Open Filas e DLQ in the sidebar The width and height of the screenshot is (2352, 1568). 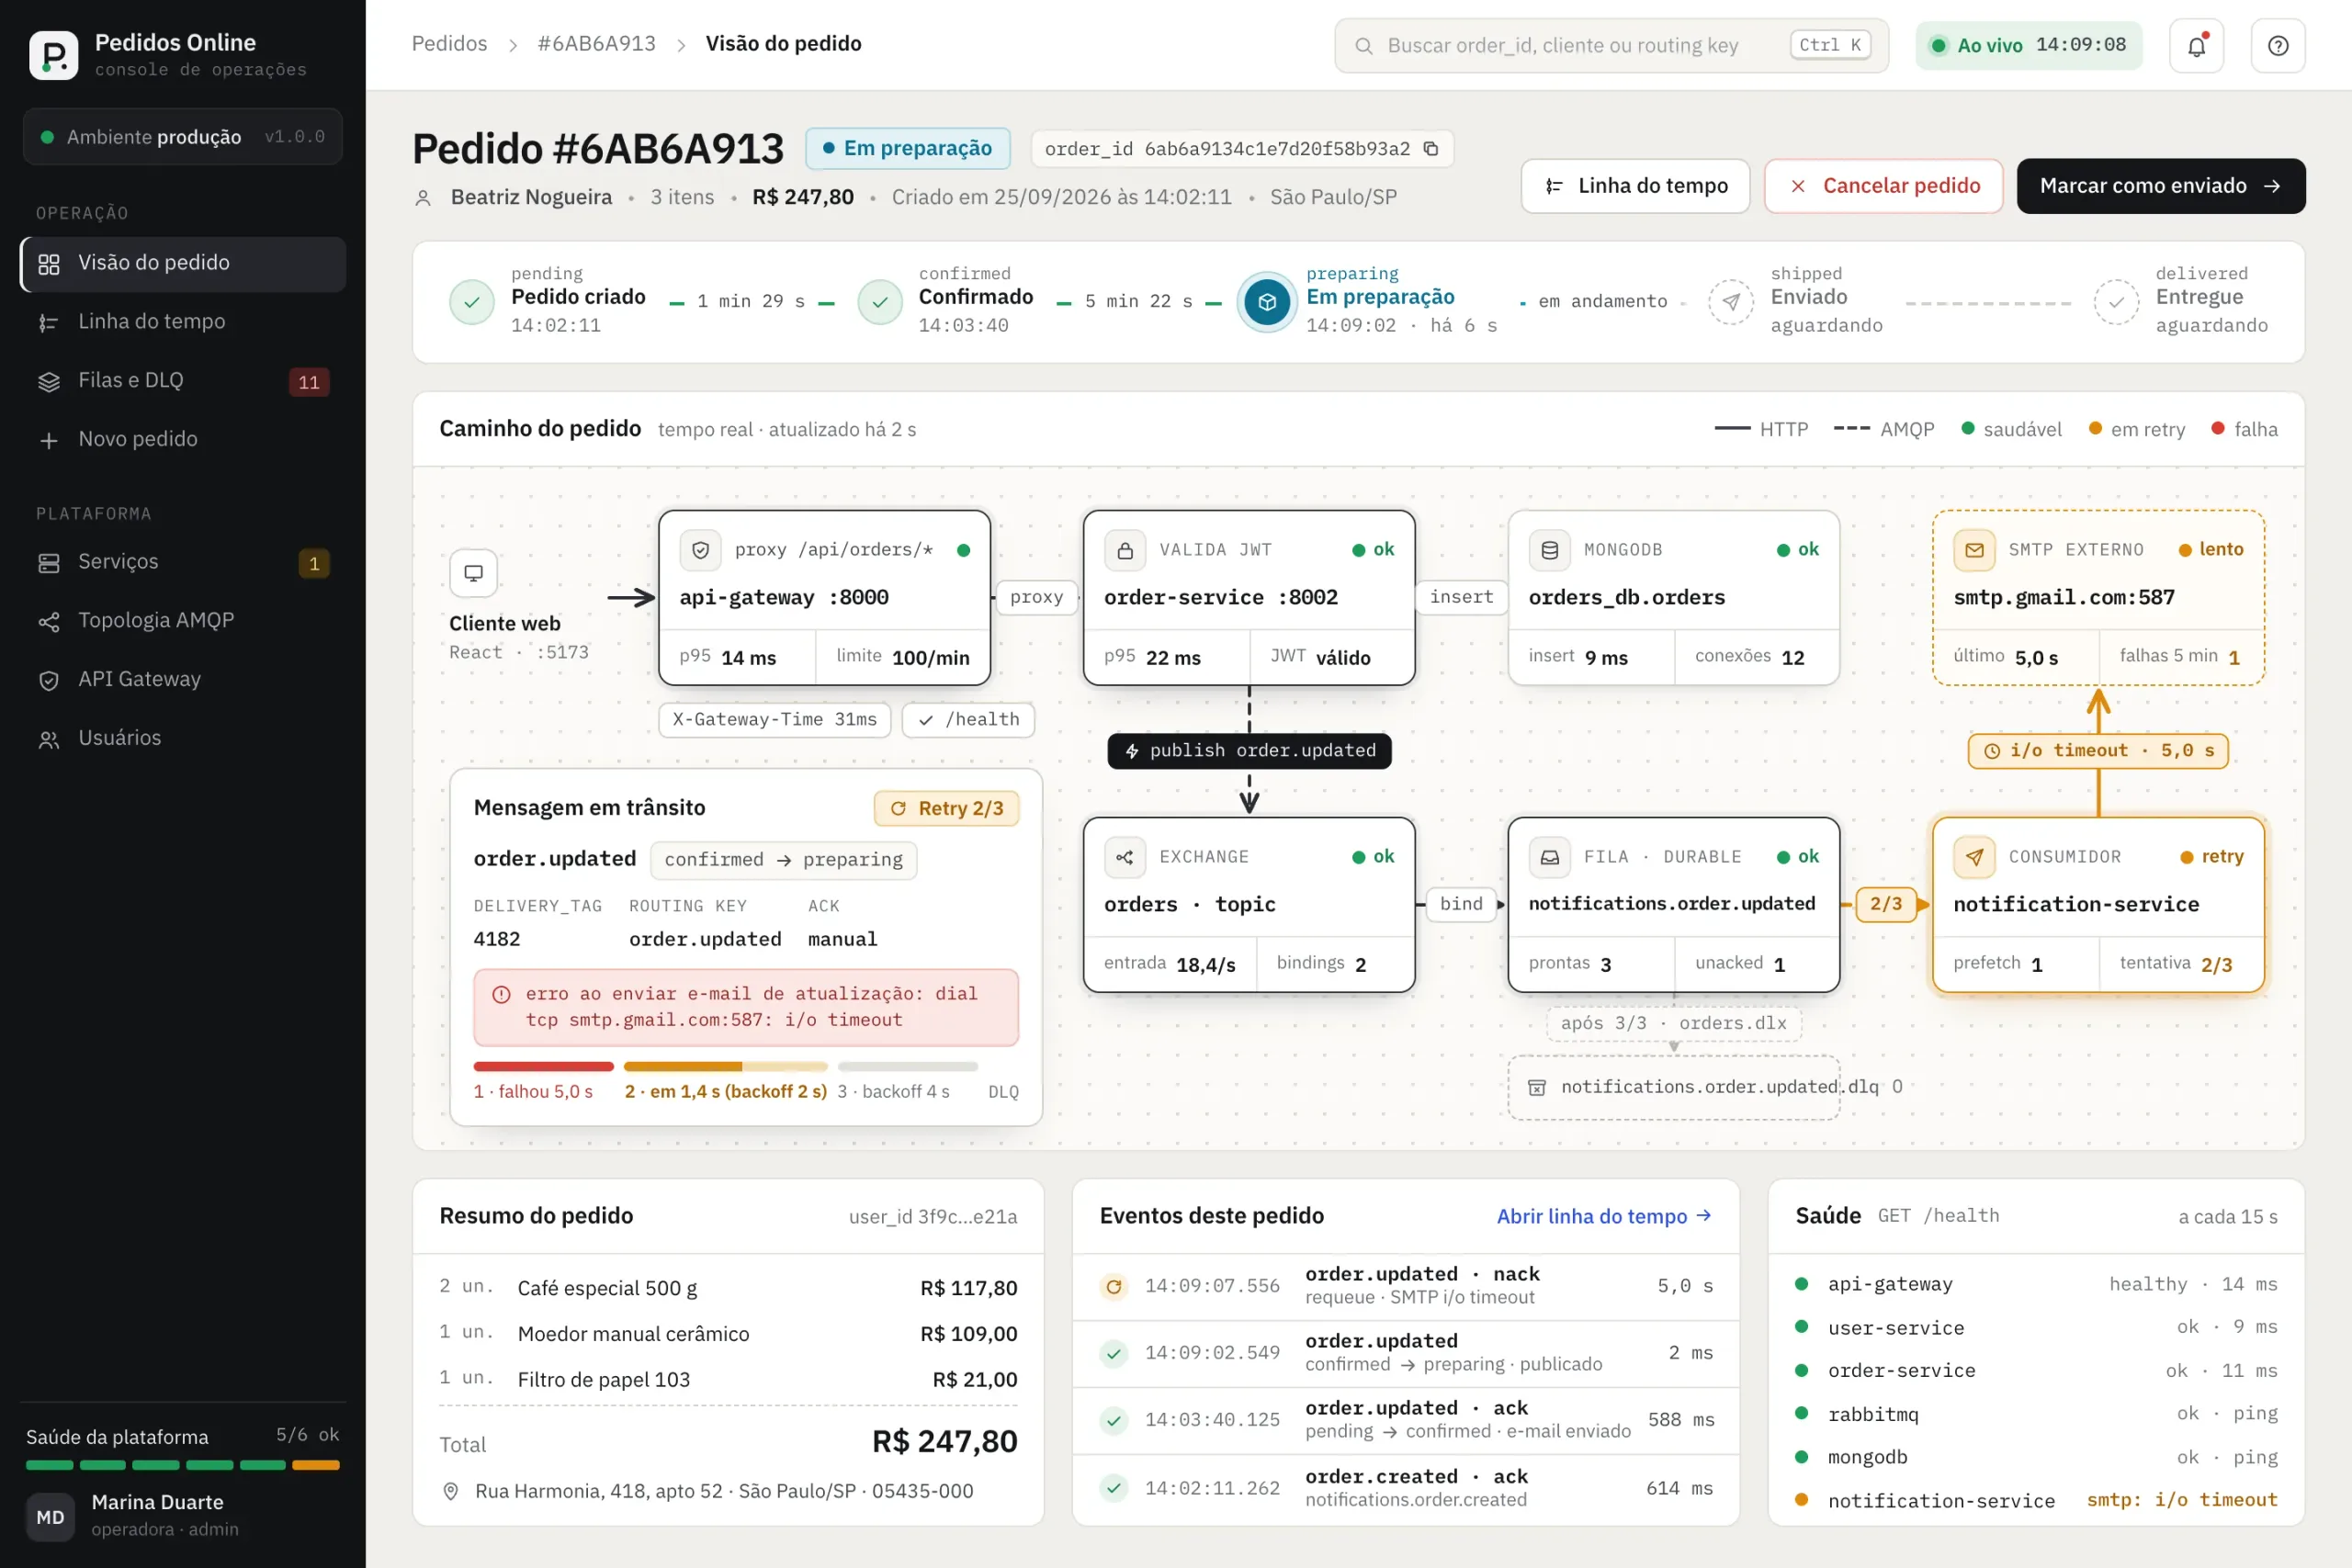point(183,381)
